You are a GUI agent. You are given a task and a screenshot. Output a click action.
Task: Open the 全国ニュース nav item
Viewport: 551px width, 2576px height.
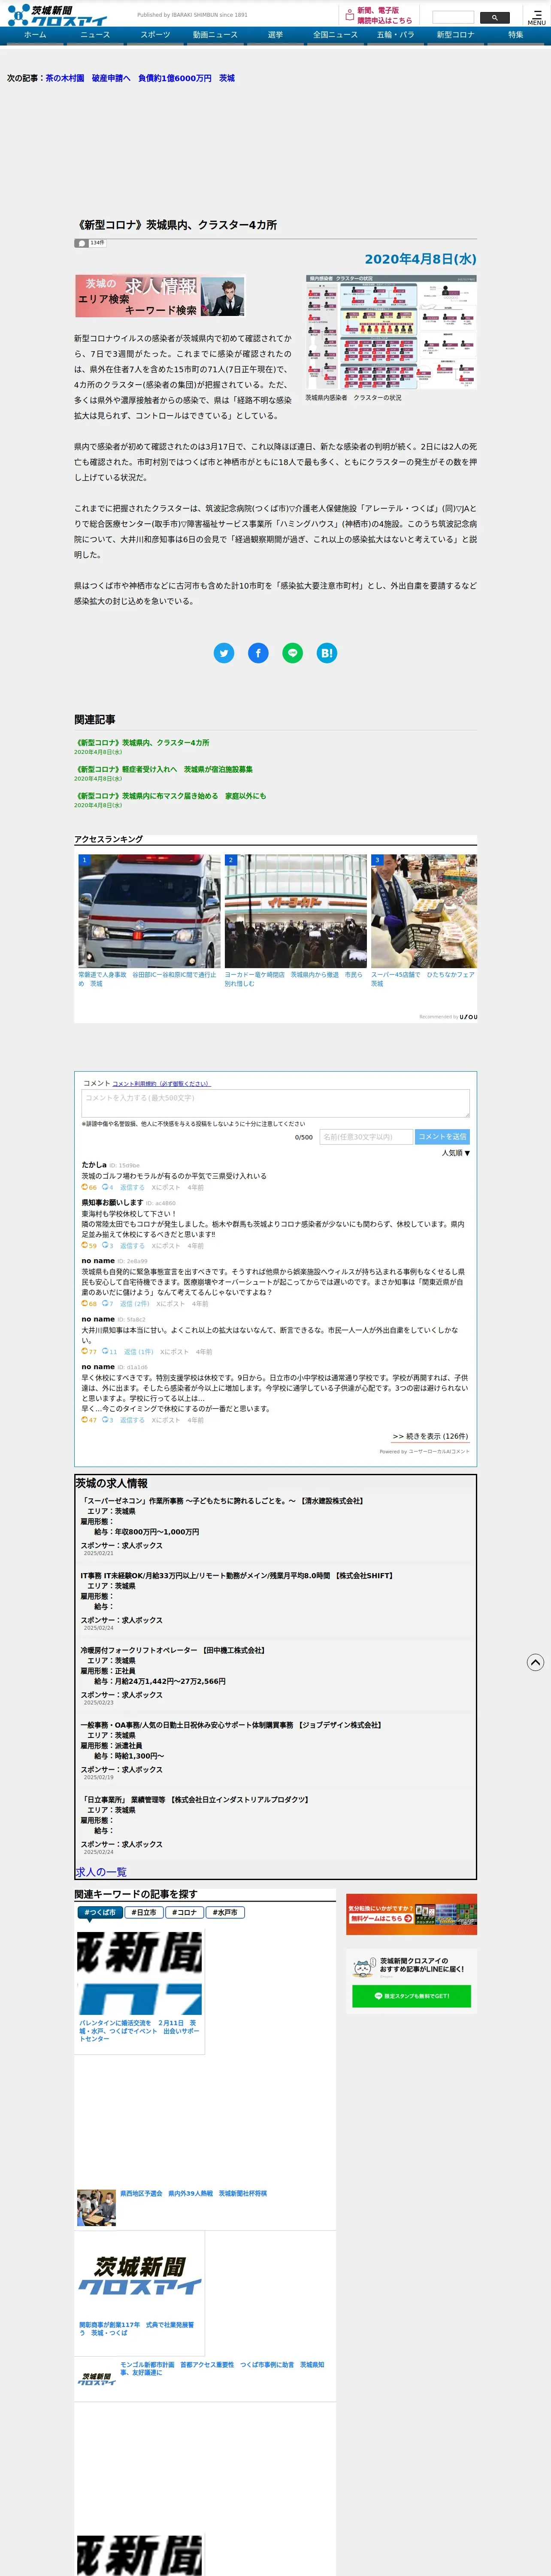[x=335, y=35]
